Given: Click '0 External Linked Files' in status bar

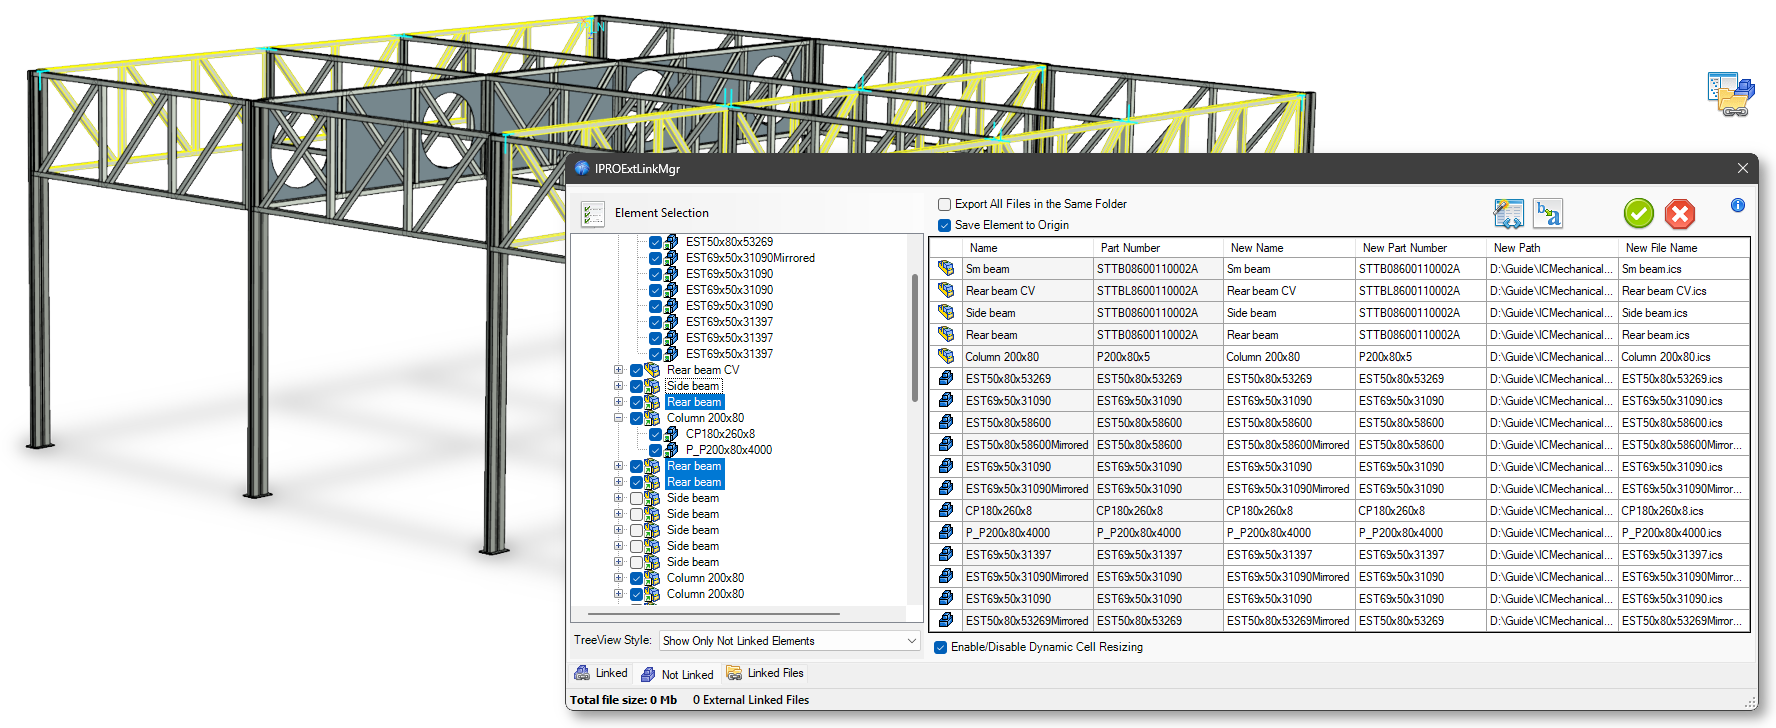Looking at the screenshot, I should (x=751, y=700).
